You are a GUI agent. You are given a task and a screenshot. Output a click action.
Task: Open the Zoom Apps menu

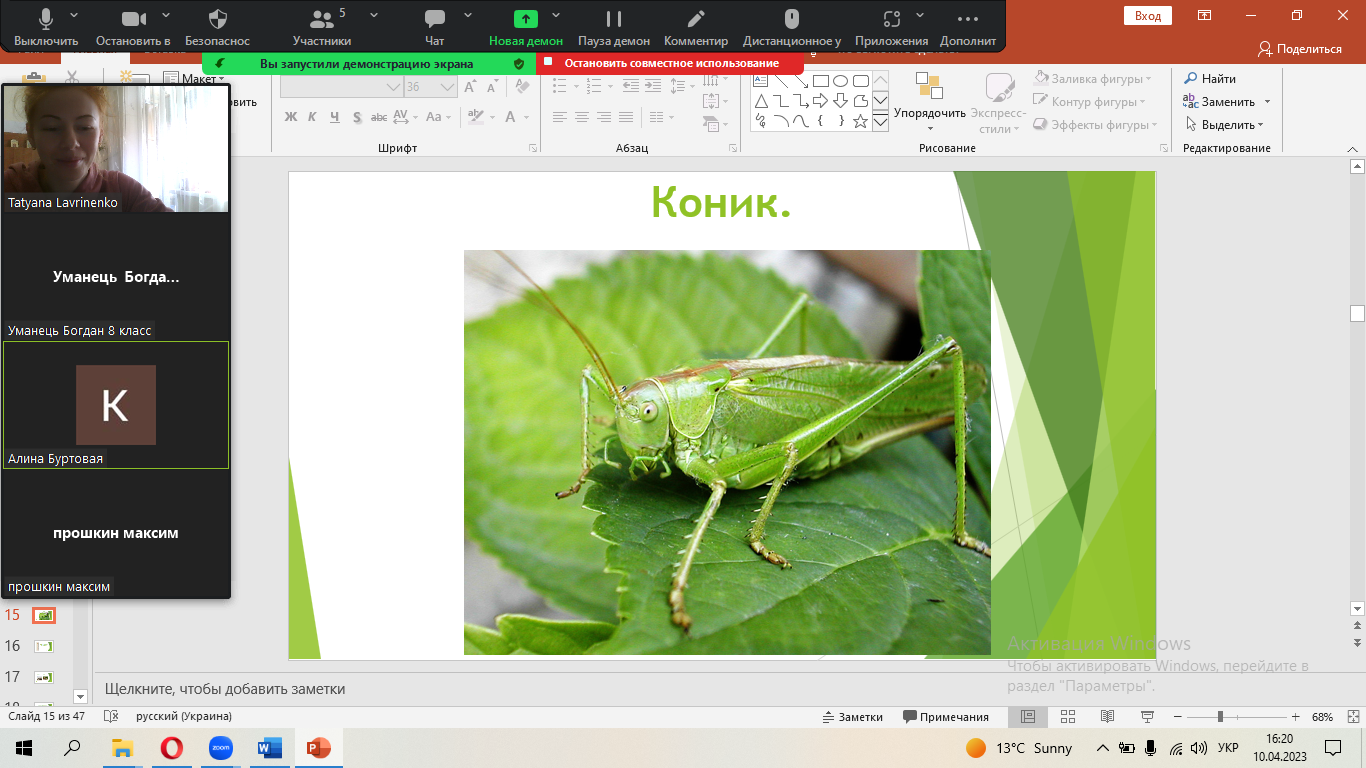coord(891,20)
